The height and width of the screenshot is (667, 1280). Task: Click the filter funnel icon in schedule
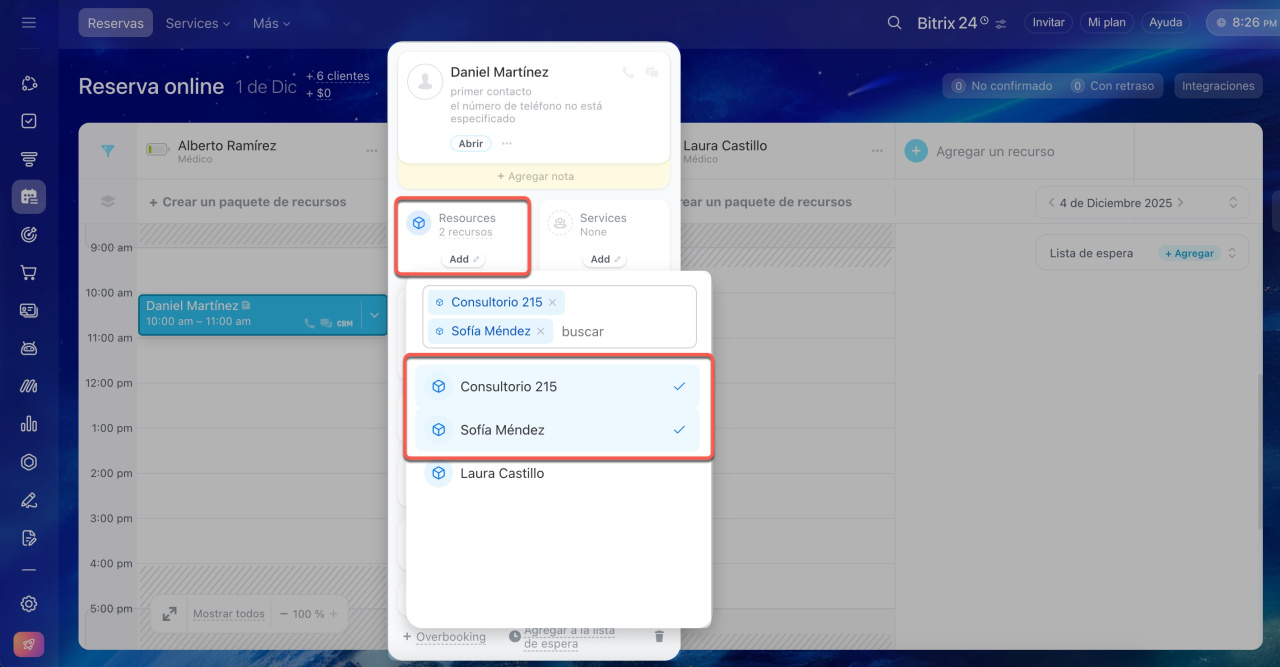pyautogui.click(x=108, y=151)
